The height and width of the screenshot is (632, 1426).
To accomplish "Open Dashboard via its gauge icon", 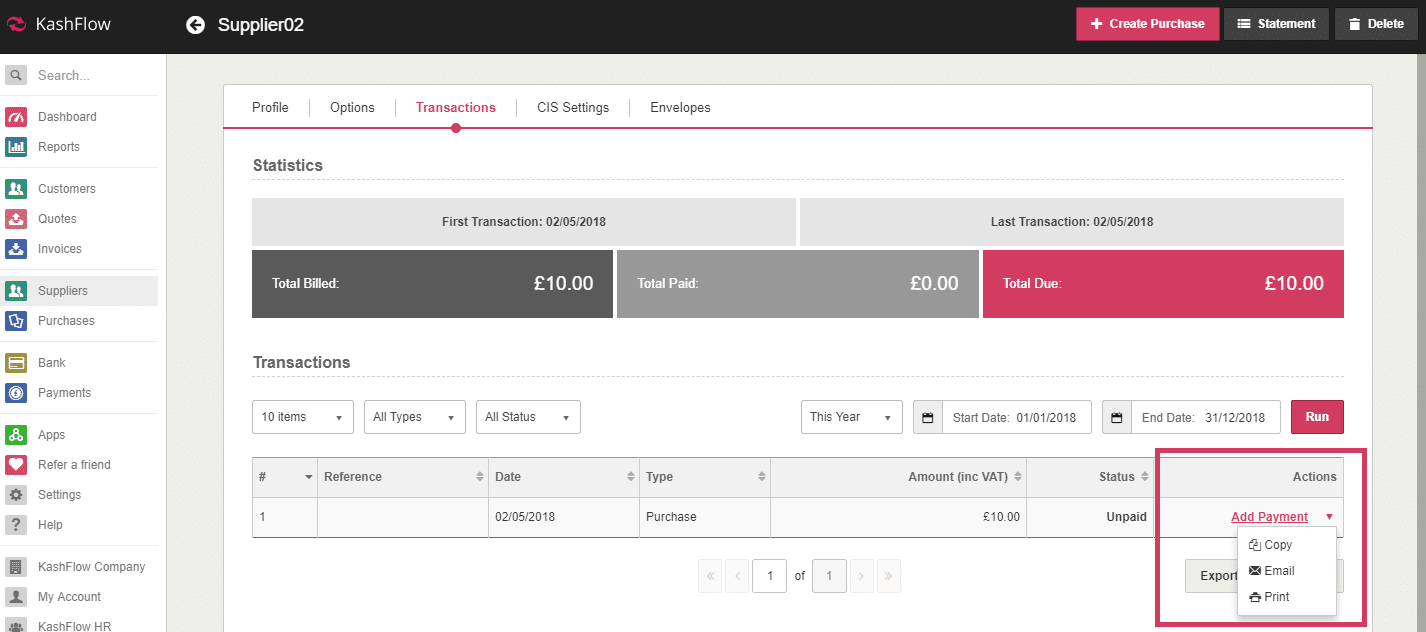I will pyautogui.click(x=16, y=117).
